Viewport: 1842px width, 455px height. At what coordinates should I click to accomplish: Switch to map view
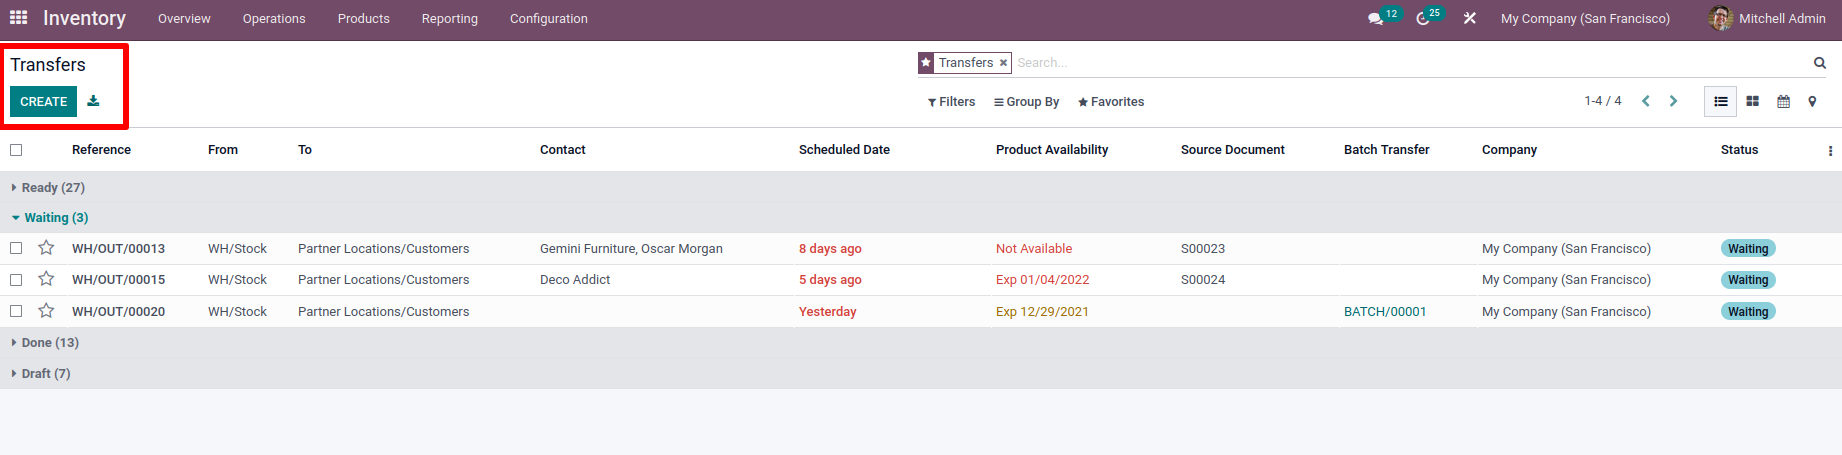1812,101
